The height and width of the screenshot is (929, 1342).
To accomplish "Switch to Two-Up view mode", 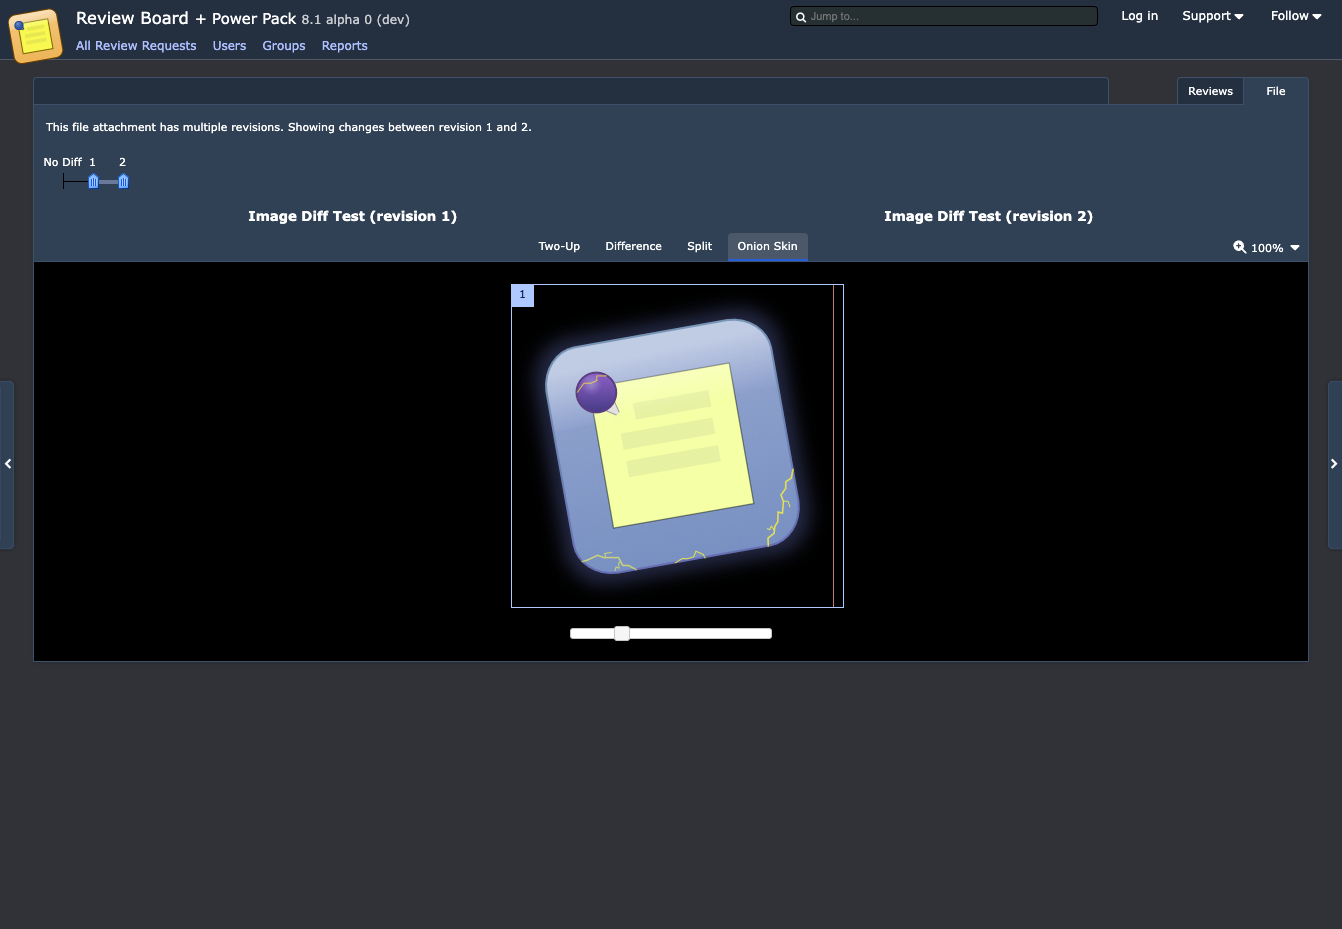I will coord(559,246).
